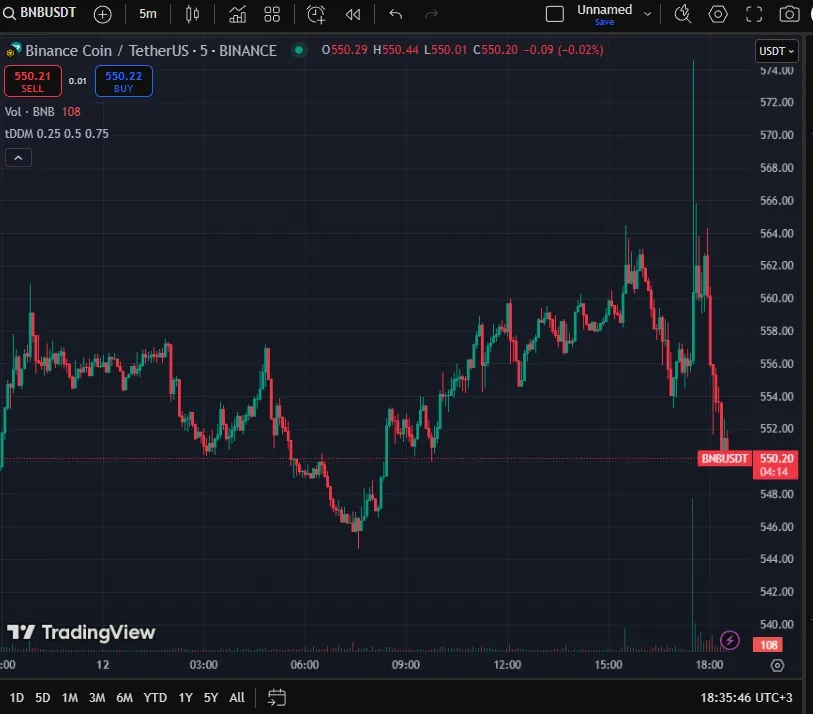Click the 108 volume value label on axis
This screenshot has width=813, height=714.
(768, 645)
